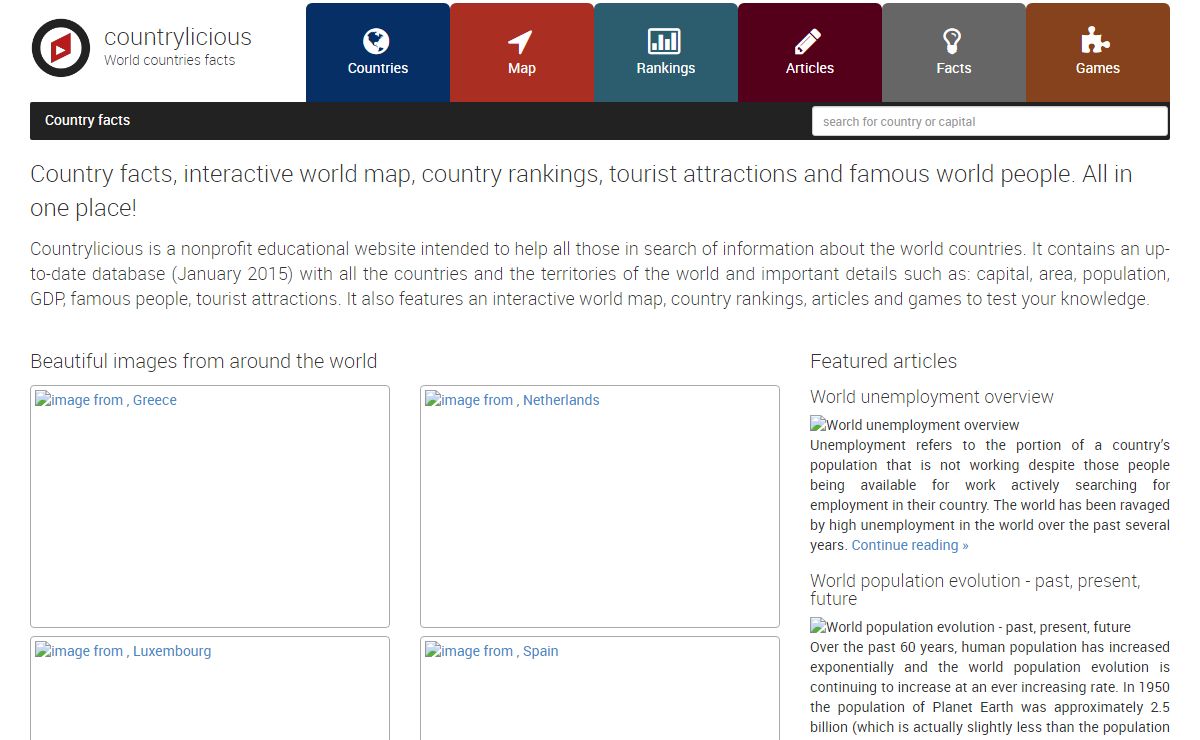Click the Country facts bar label
This screenshot has width=1200, height=740.
pos(87,120)
